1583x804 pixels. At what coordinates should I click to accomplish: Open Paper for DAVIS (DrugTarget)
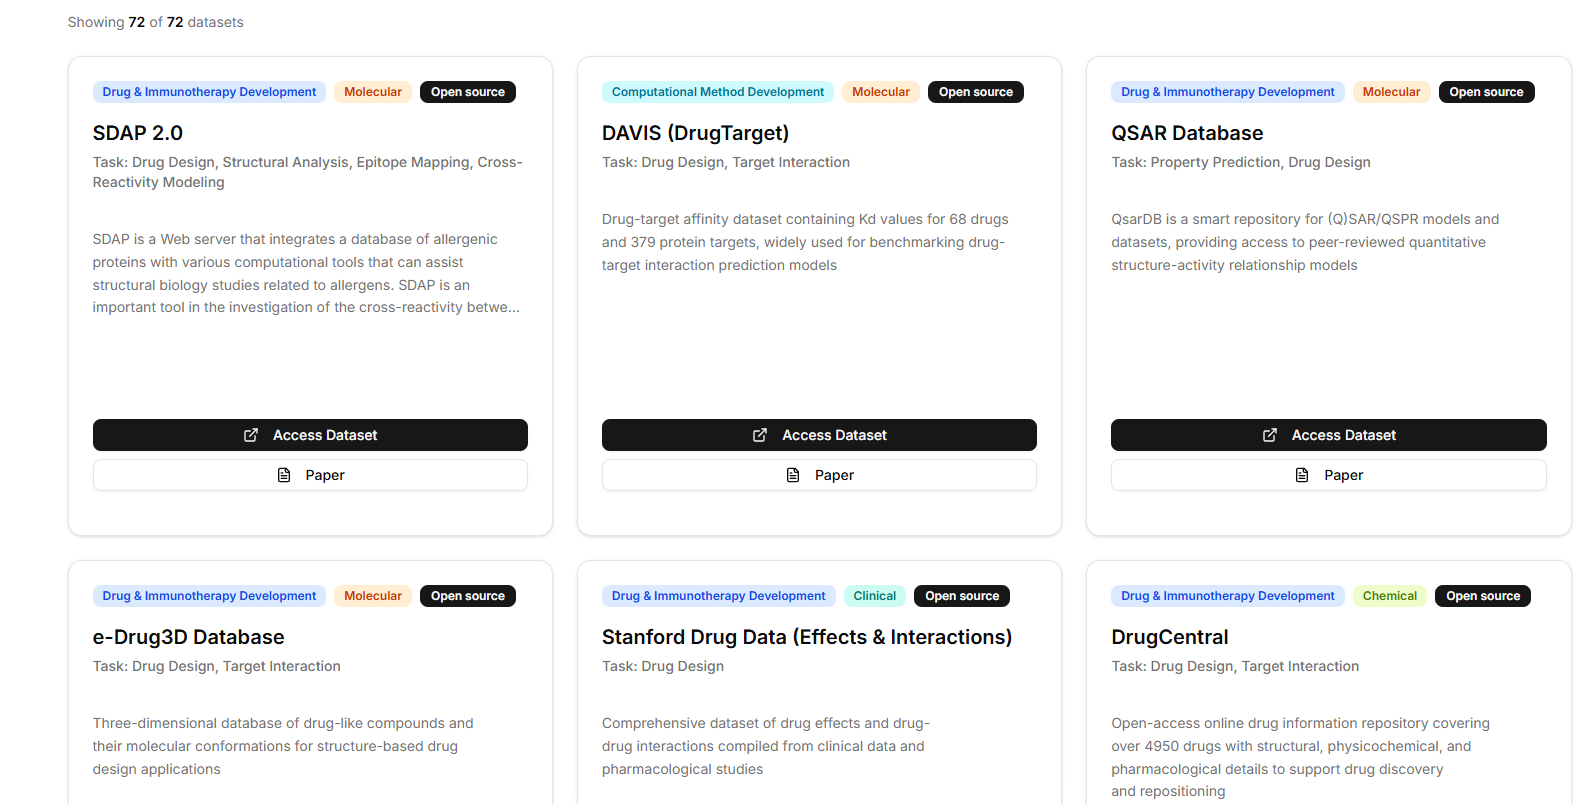(x=819, y=475)
